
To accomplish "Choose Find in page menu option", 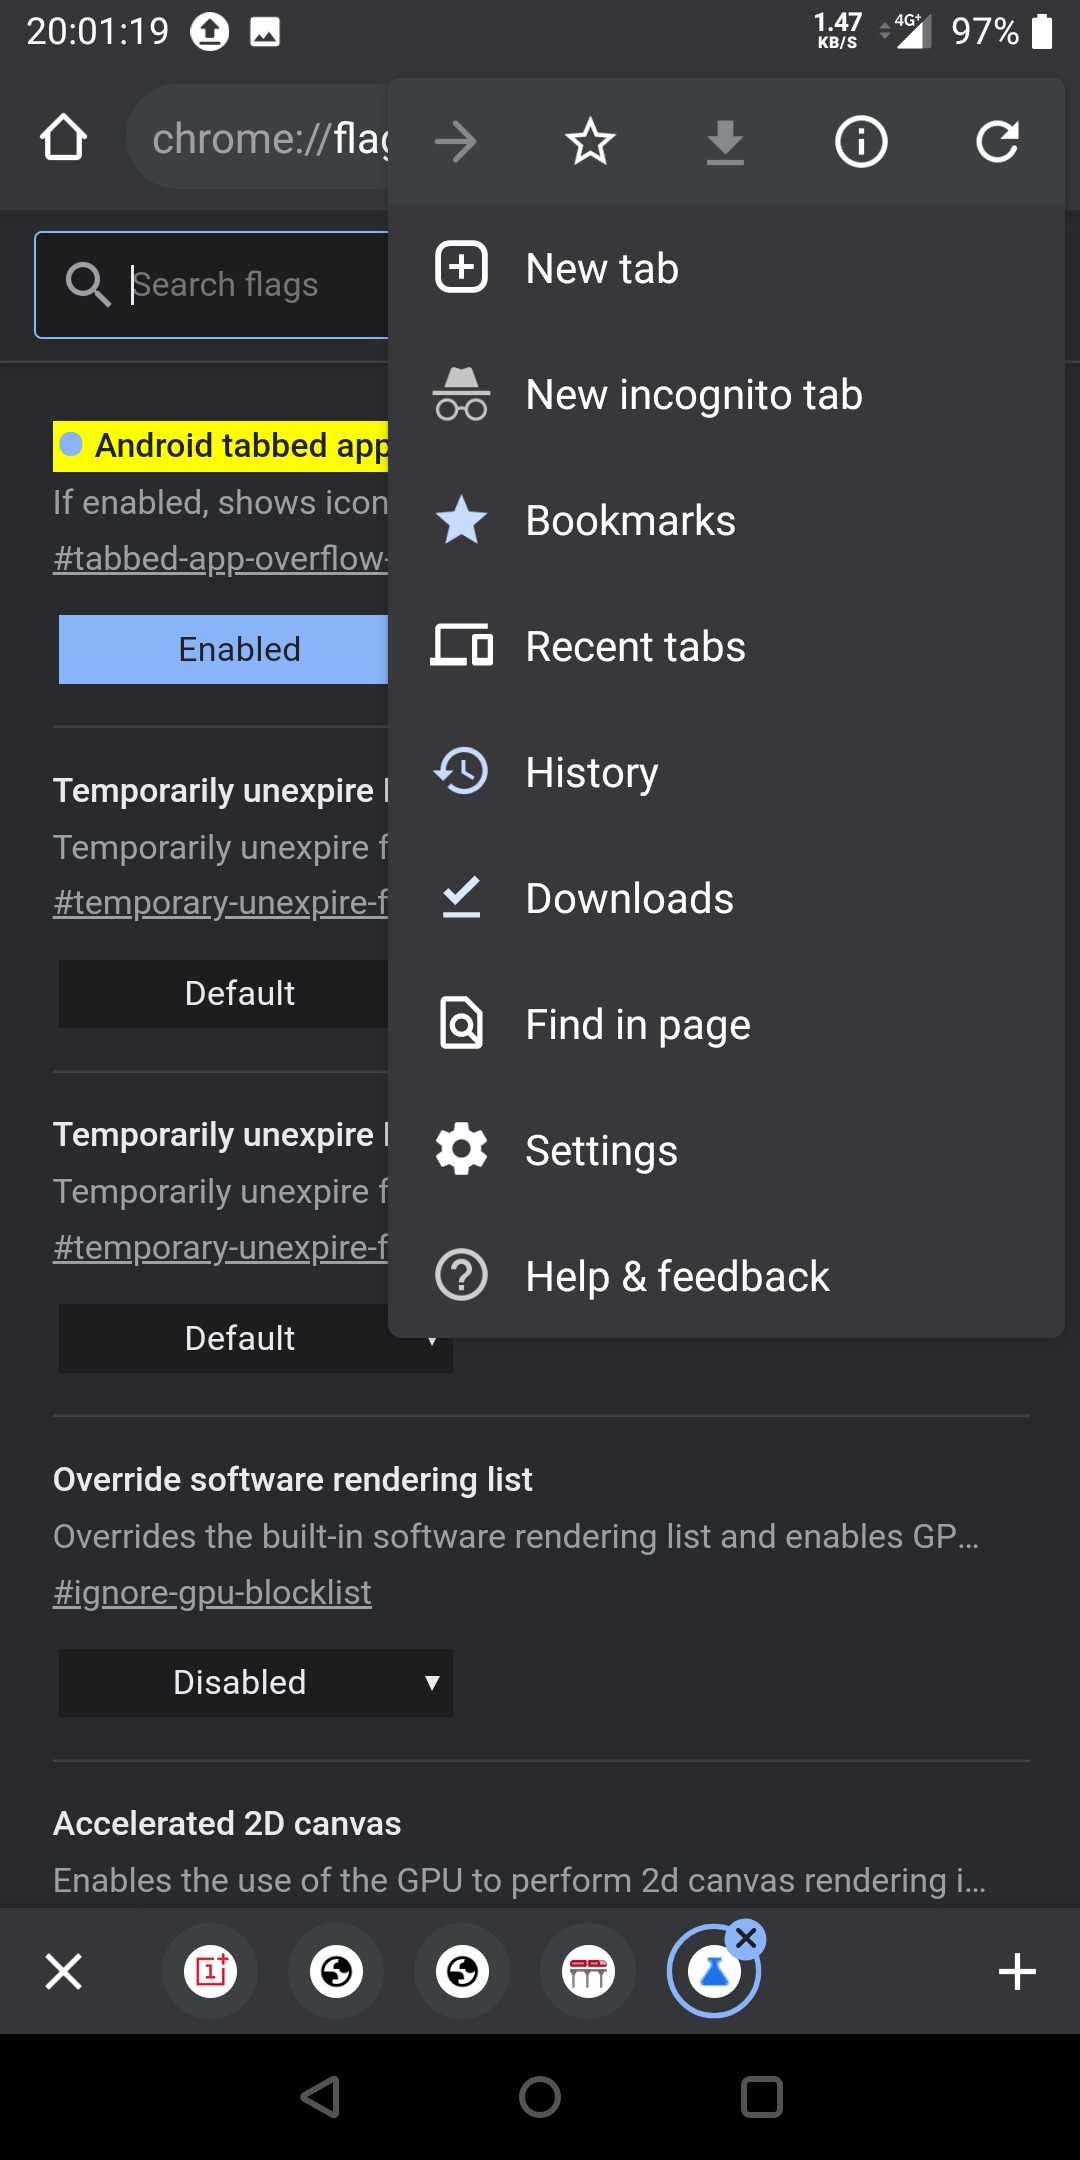I will (x=638, y=1025).
